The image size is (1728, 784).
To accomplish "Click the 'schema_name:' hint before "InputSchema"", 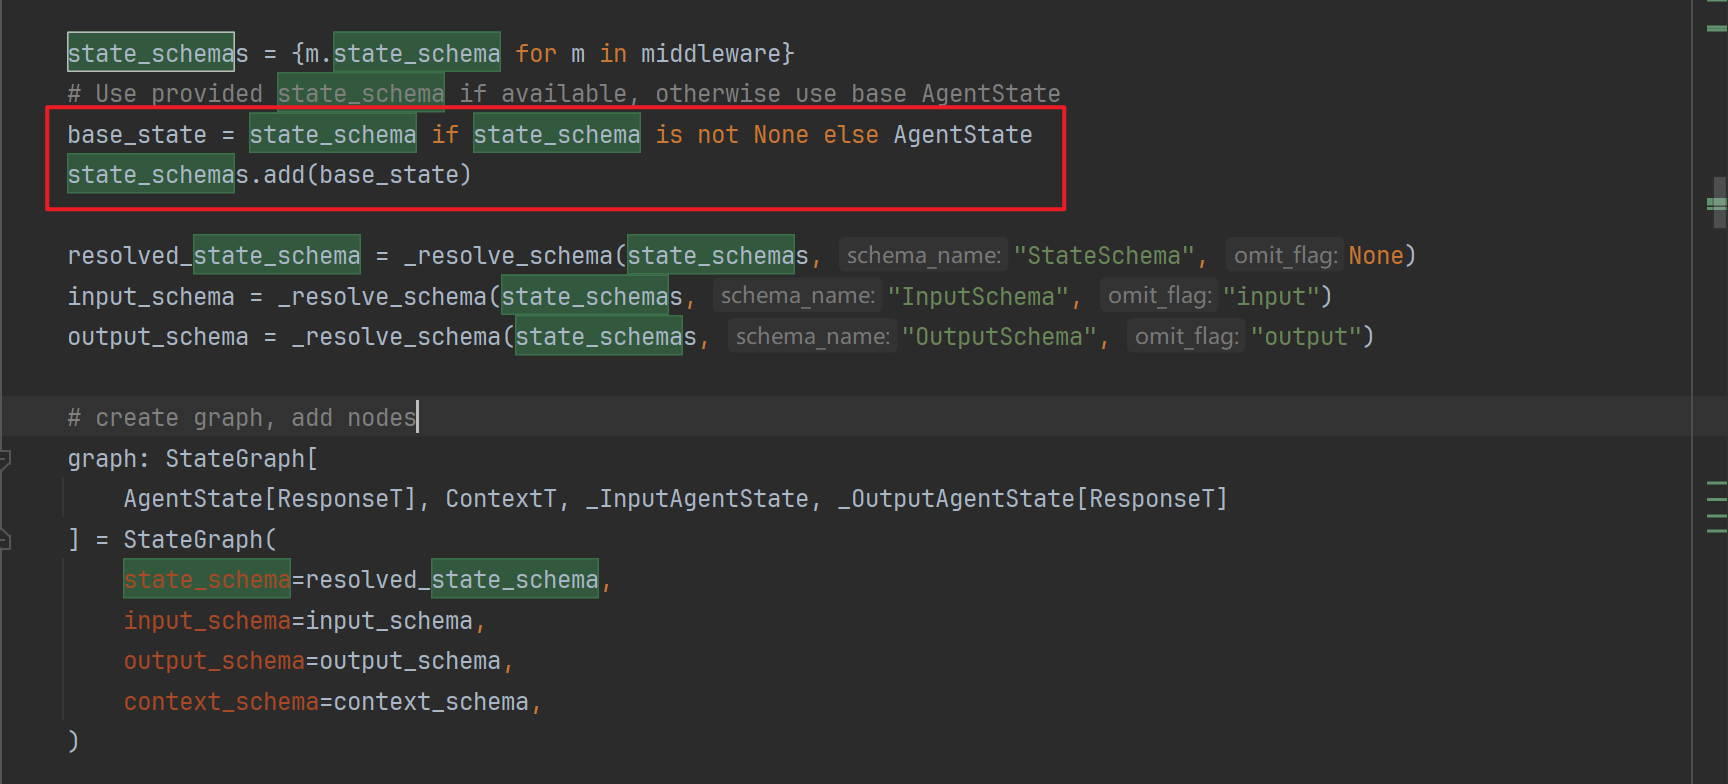I will click(x=797, y=297).
